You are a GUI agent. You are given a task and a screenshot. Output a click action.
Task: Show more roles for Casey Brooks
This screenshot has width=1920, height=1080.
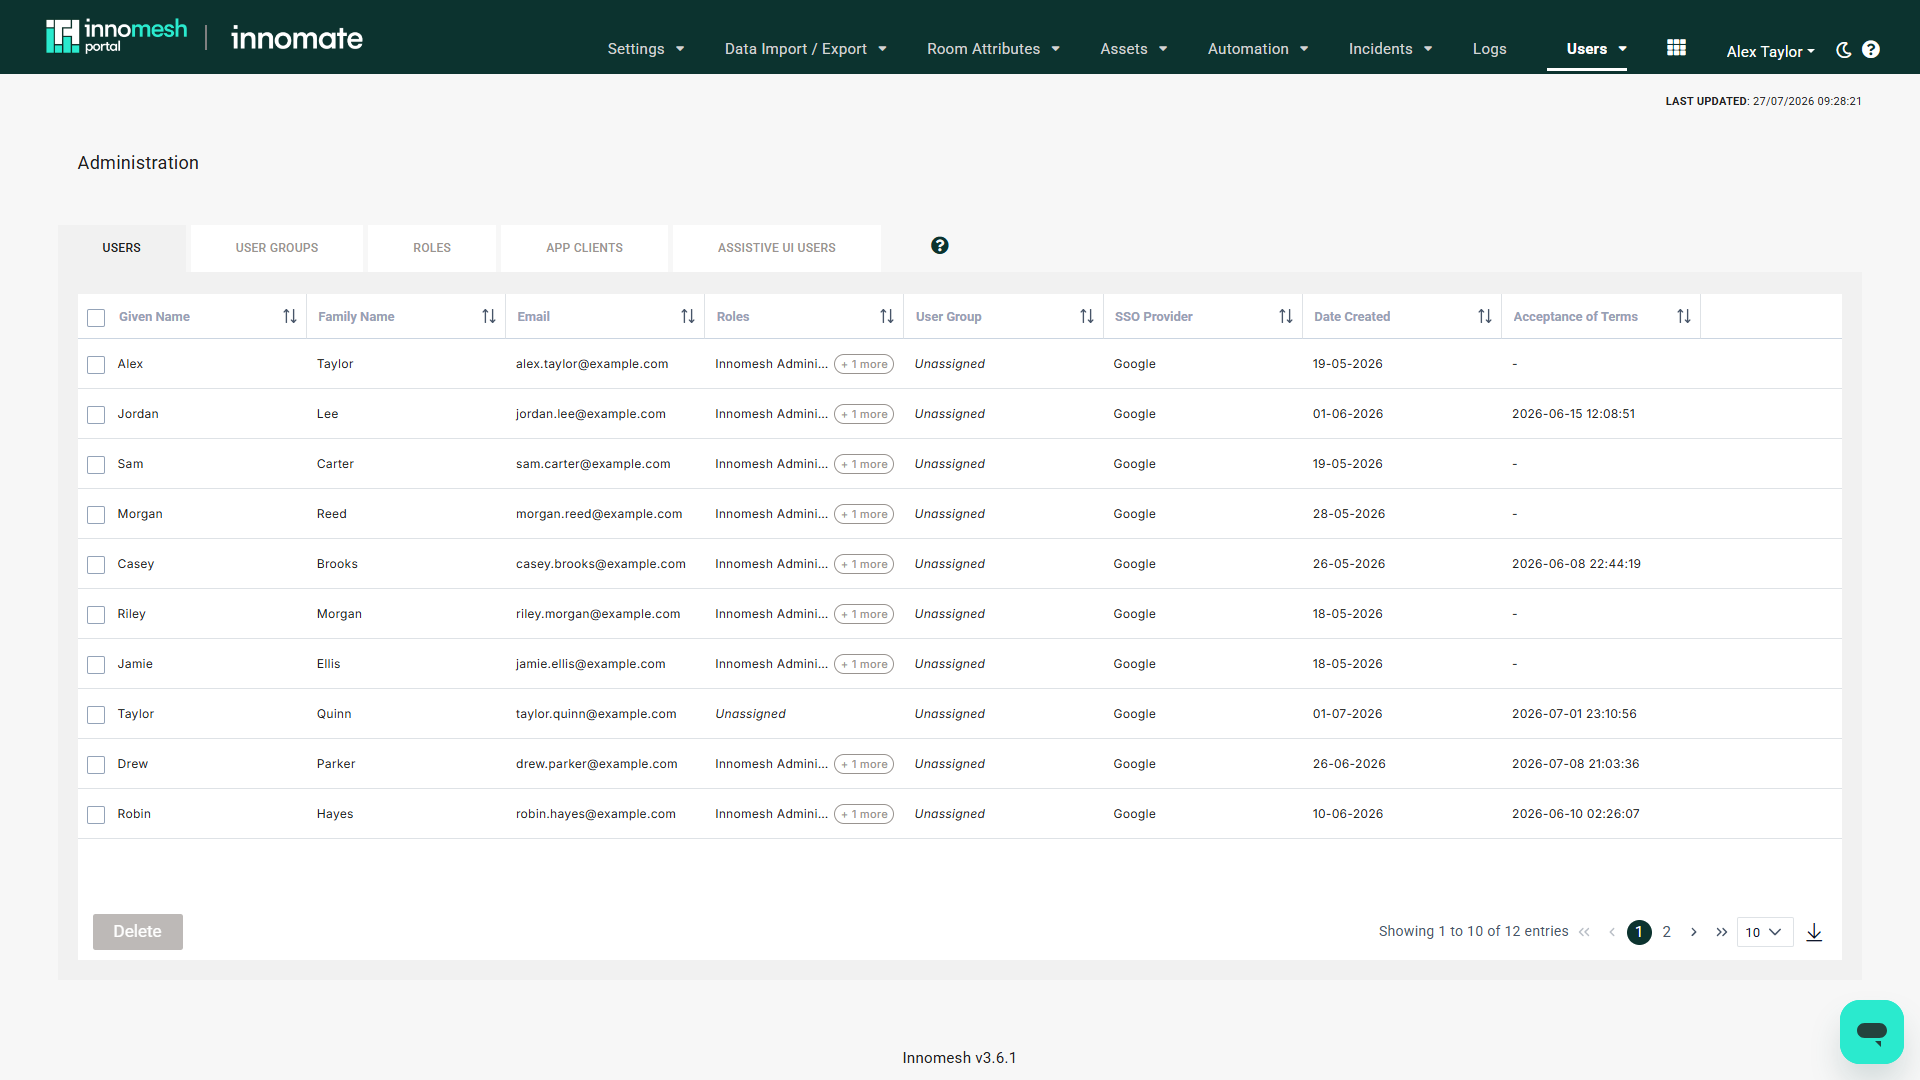(x=864, y=565)
